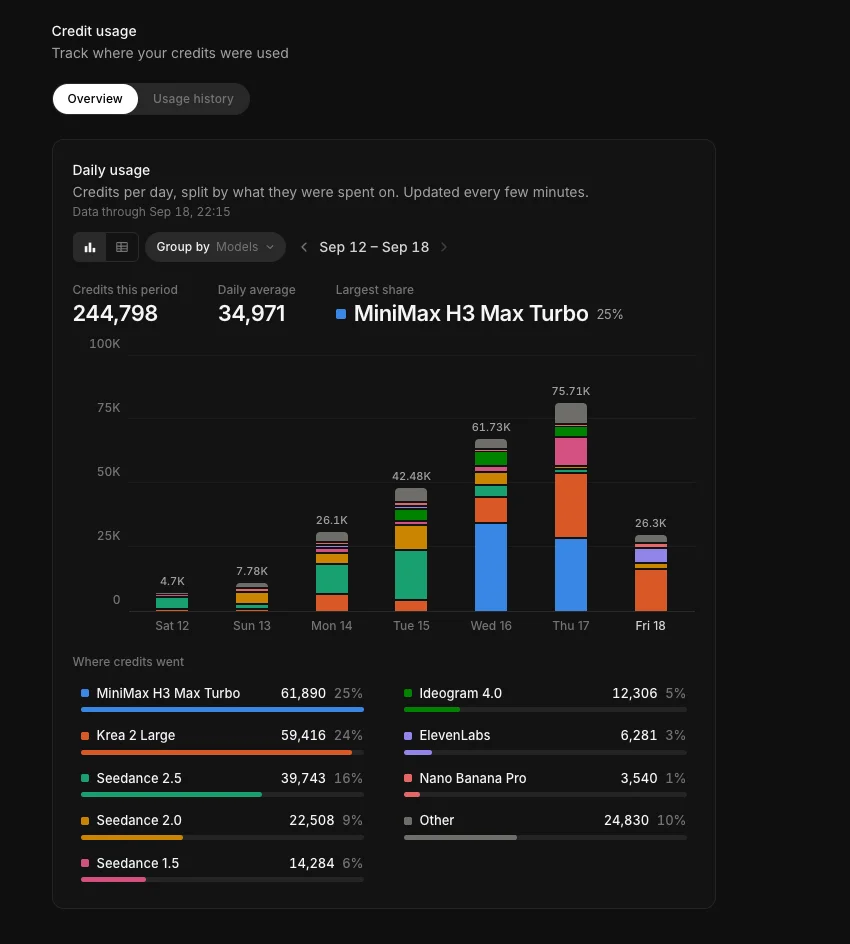Click the Krea 2 Large orange swatch
850x944 pixels.
pos(85,736)
